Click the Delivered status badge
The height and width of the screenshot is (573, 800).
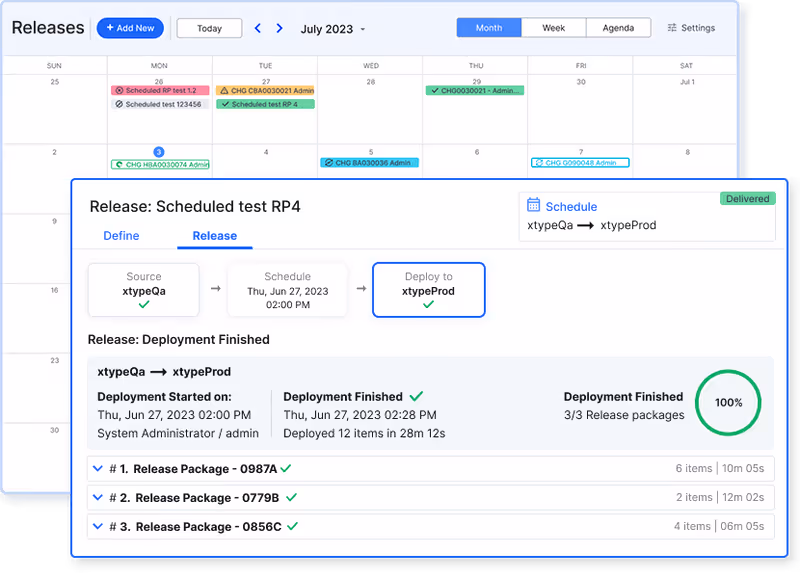747,198
